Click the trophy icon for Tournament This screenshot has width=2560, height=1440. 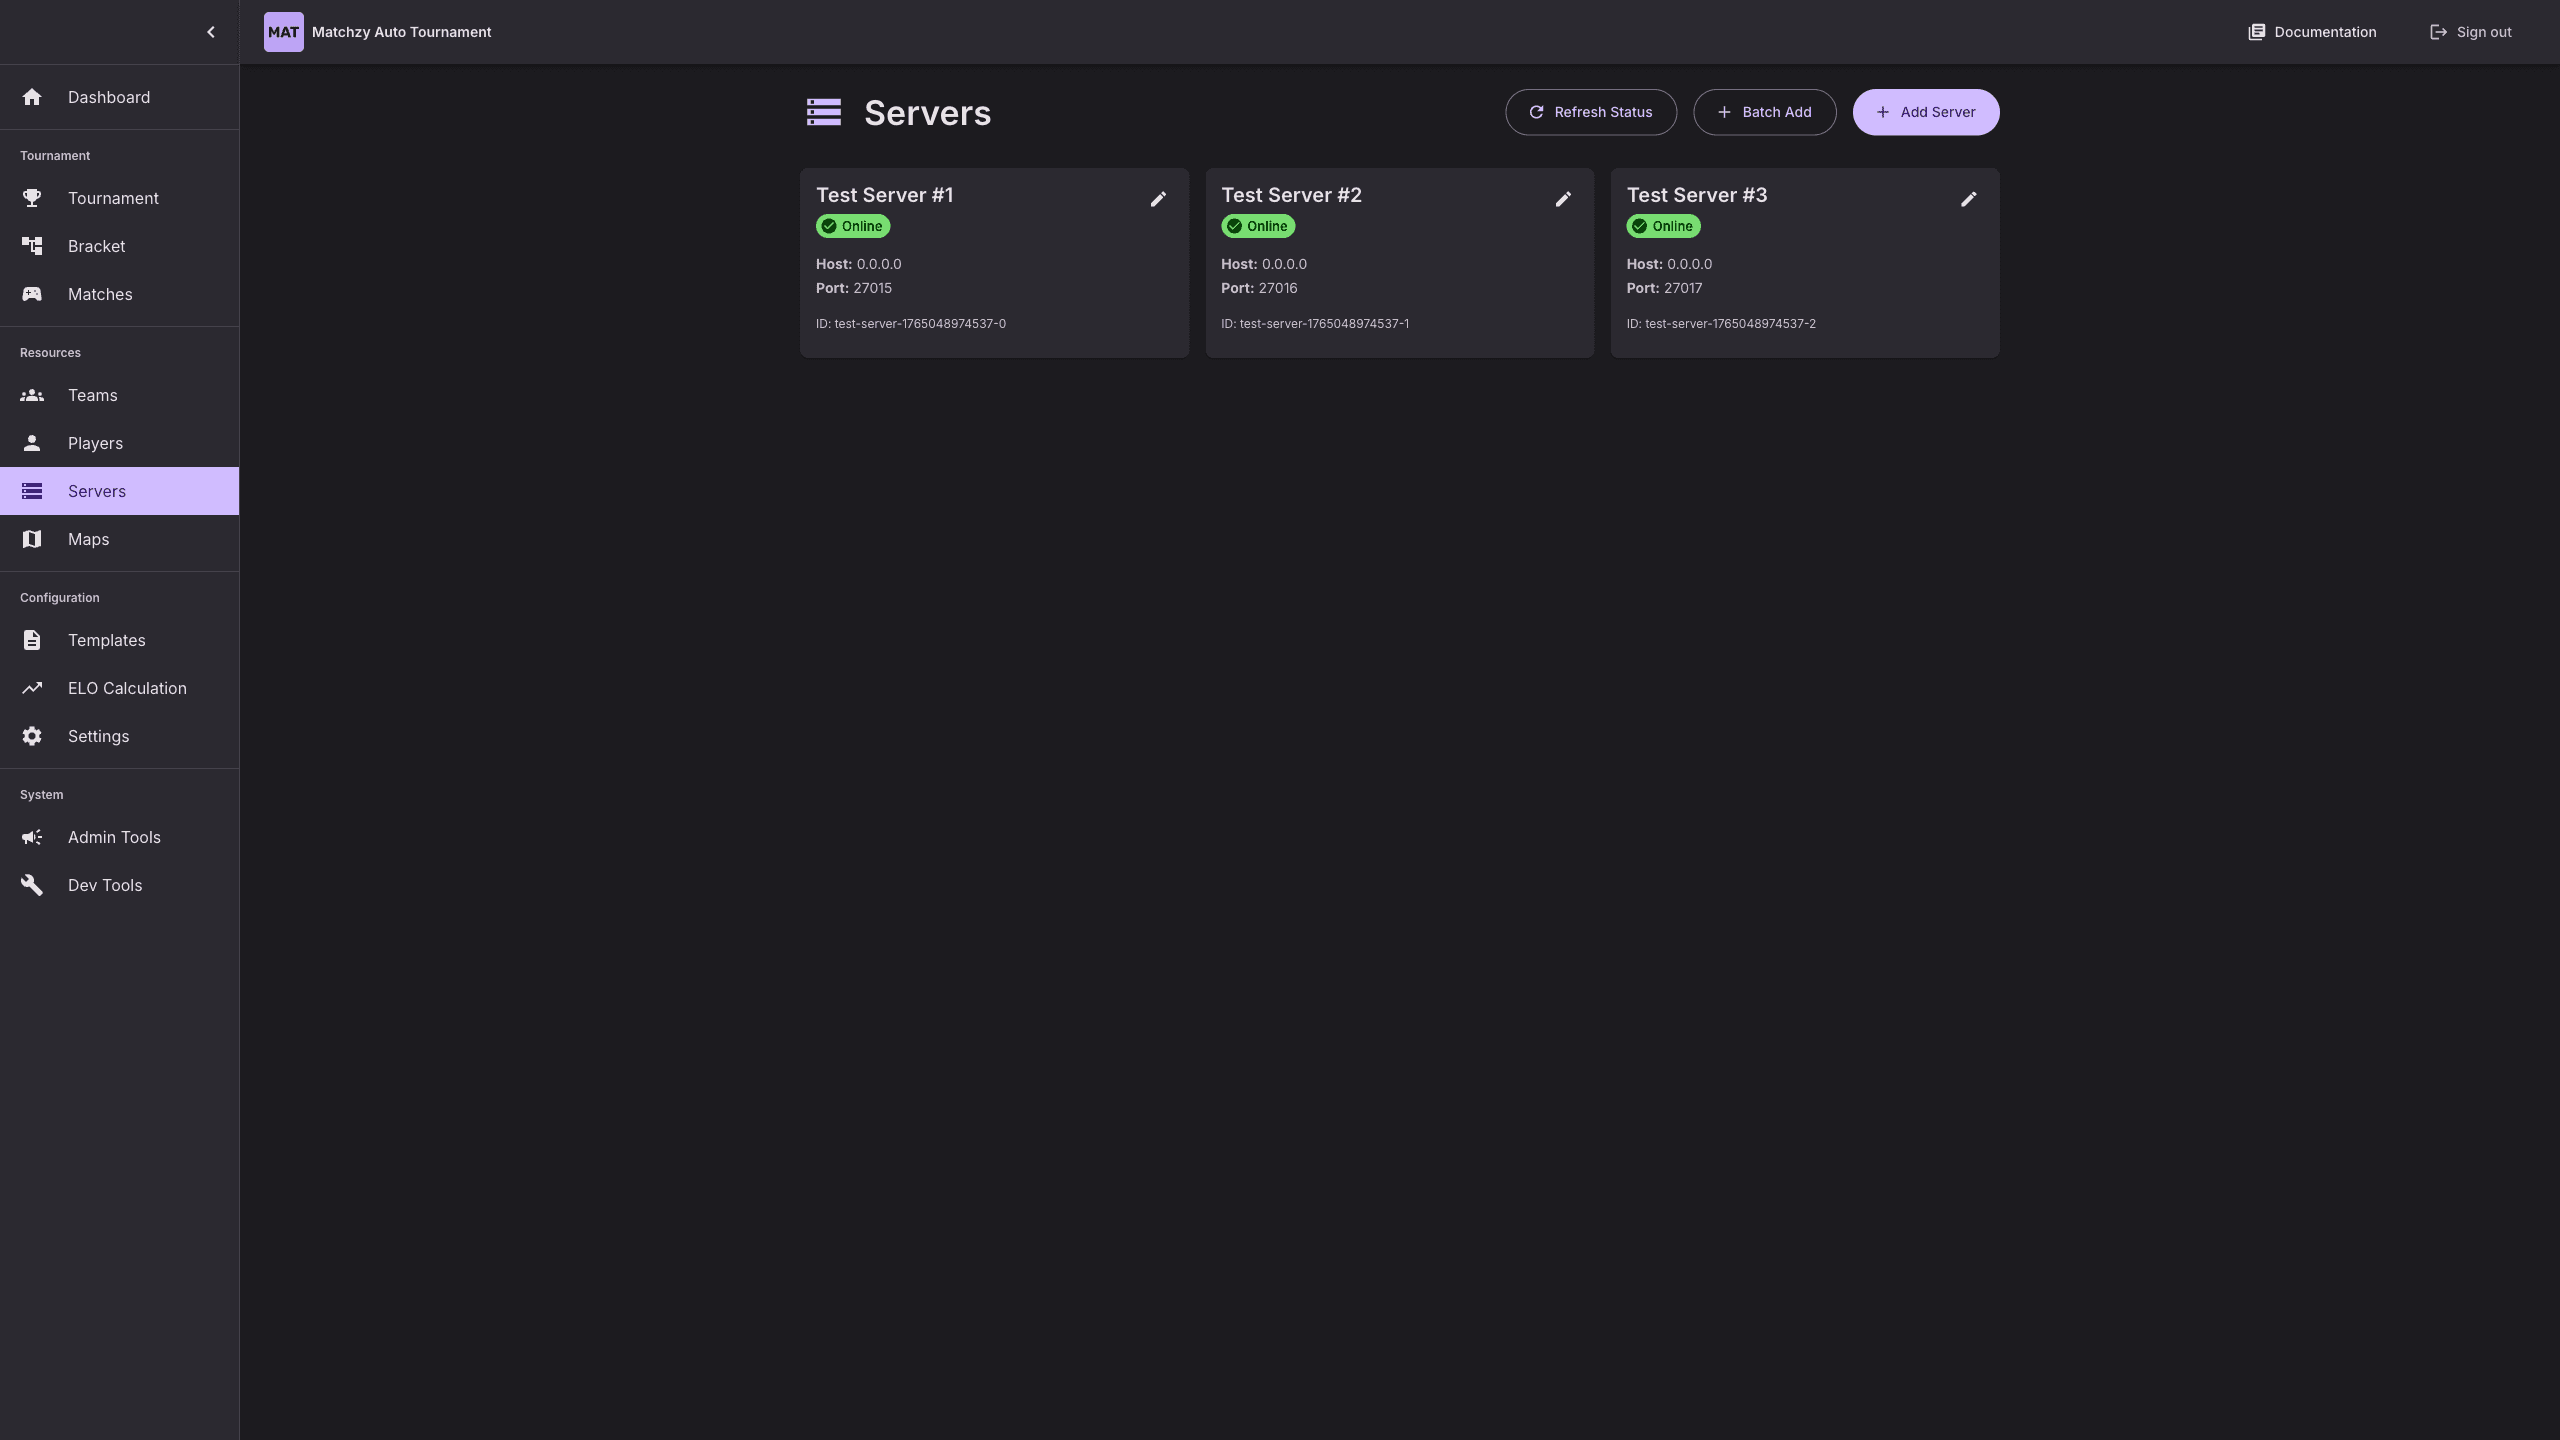tap(32, 198)
